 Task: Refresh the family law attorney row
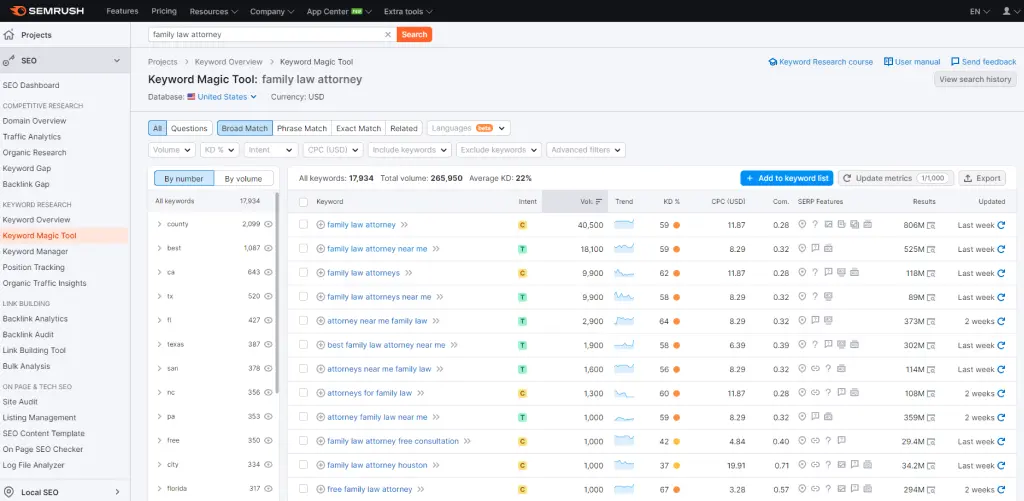(1000, 225)
